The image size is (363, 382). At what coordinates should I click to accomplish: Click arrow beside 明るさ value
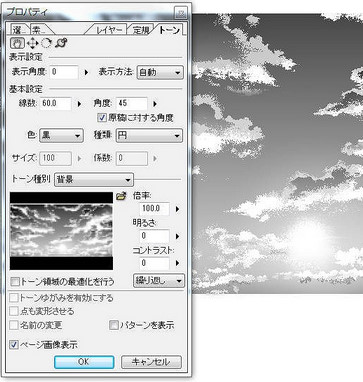pos(177,236)
